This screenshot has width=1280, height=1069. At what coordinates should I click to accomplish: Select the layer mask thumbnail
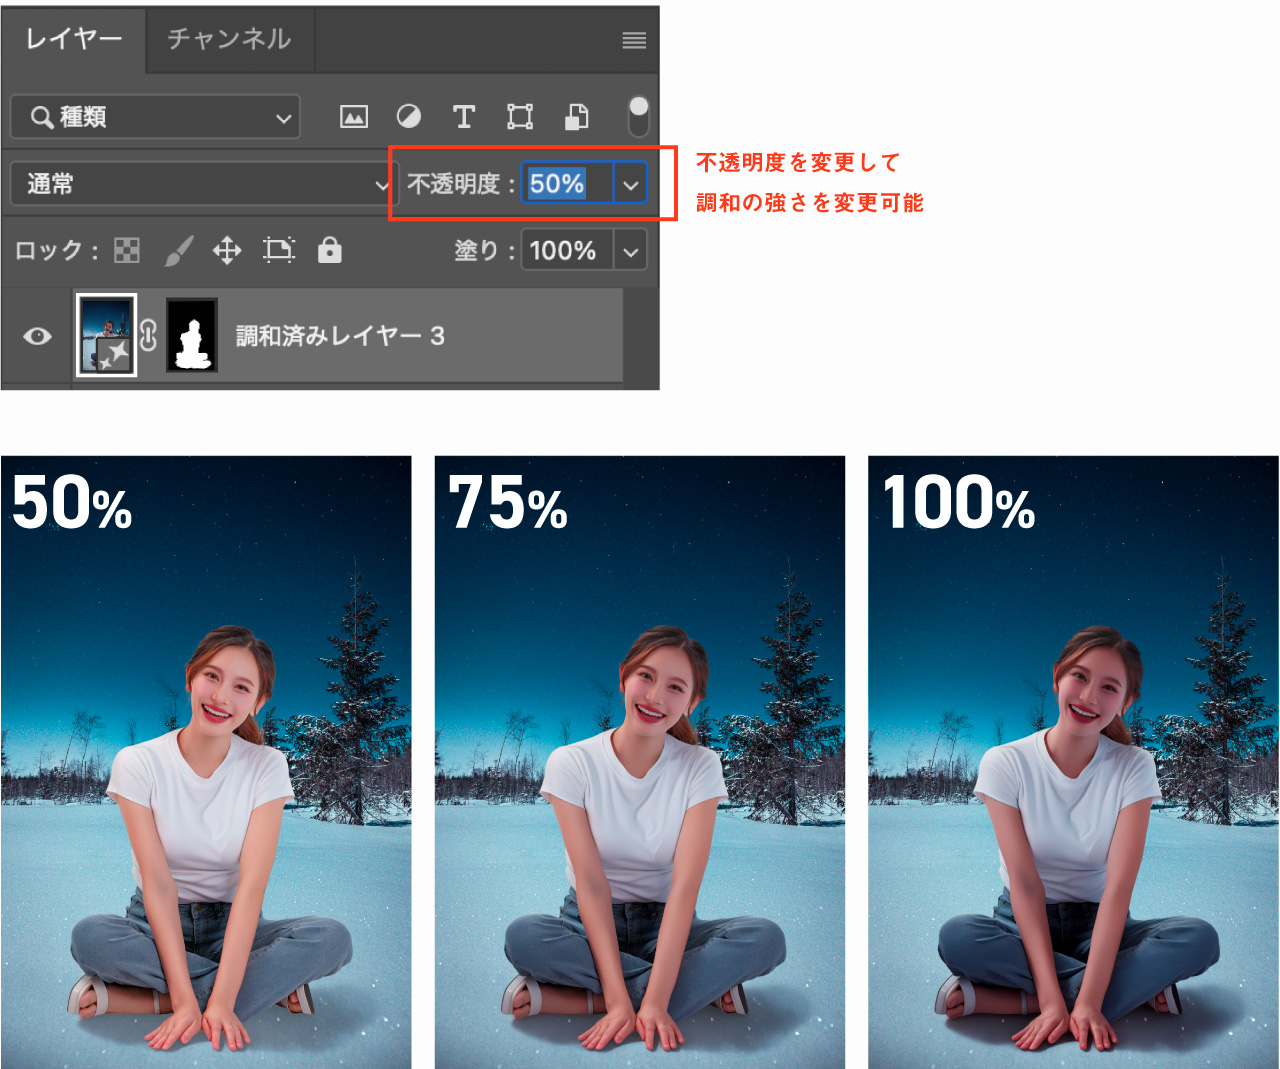tap(192, 335)
